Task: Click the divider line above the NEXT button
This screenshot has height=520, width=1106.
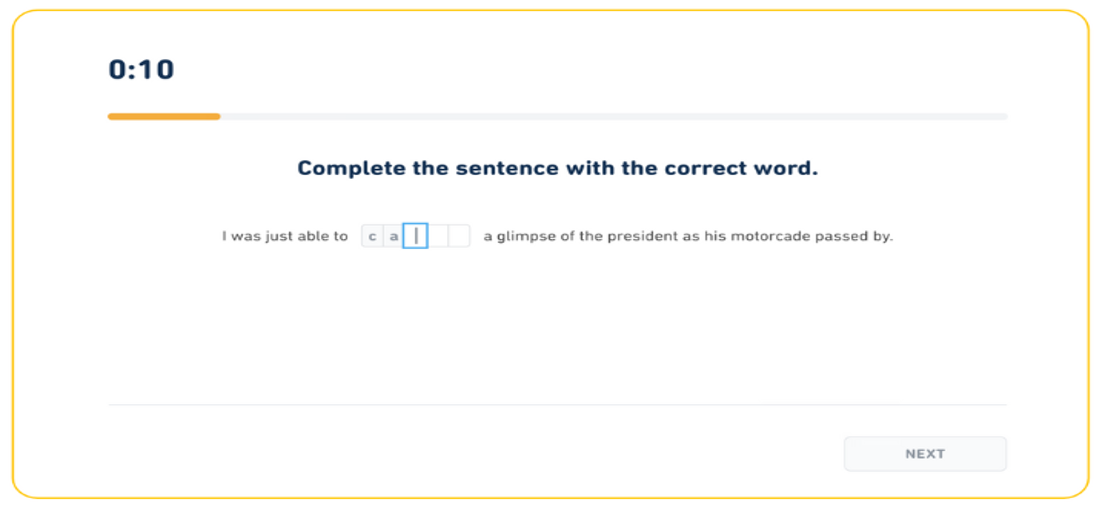Action: (x=557, y=405)
